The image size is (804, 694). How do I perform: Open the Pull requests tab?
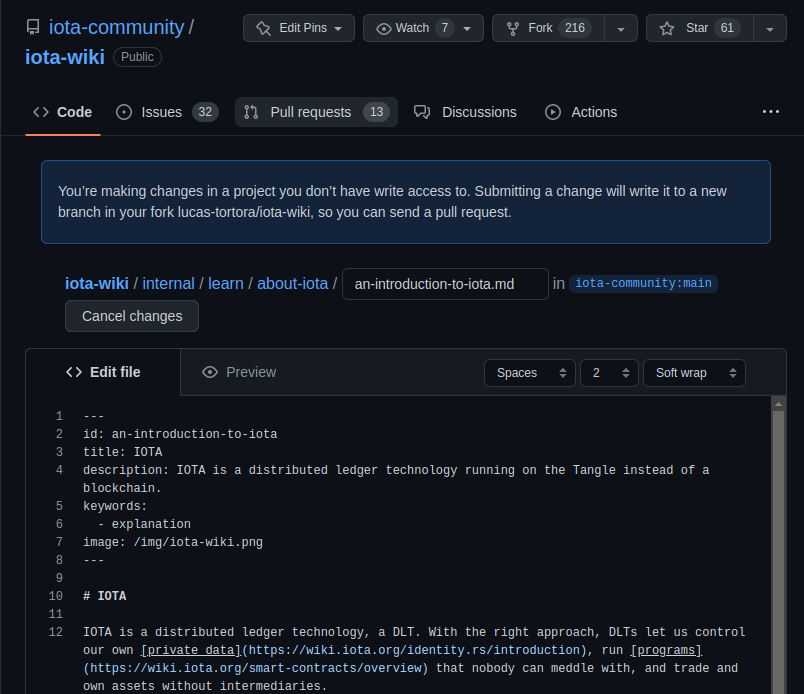click(x=316, y=112)
